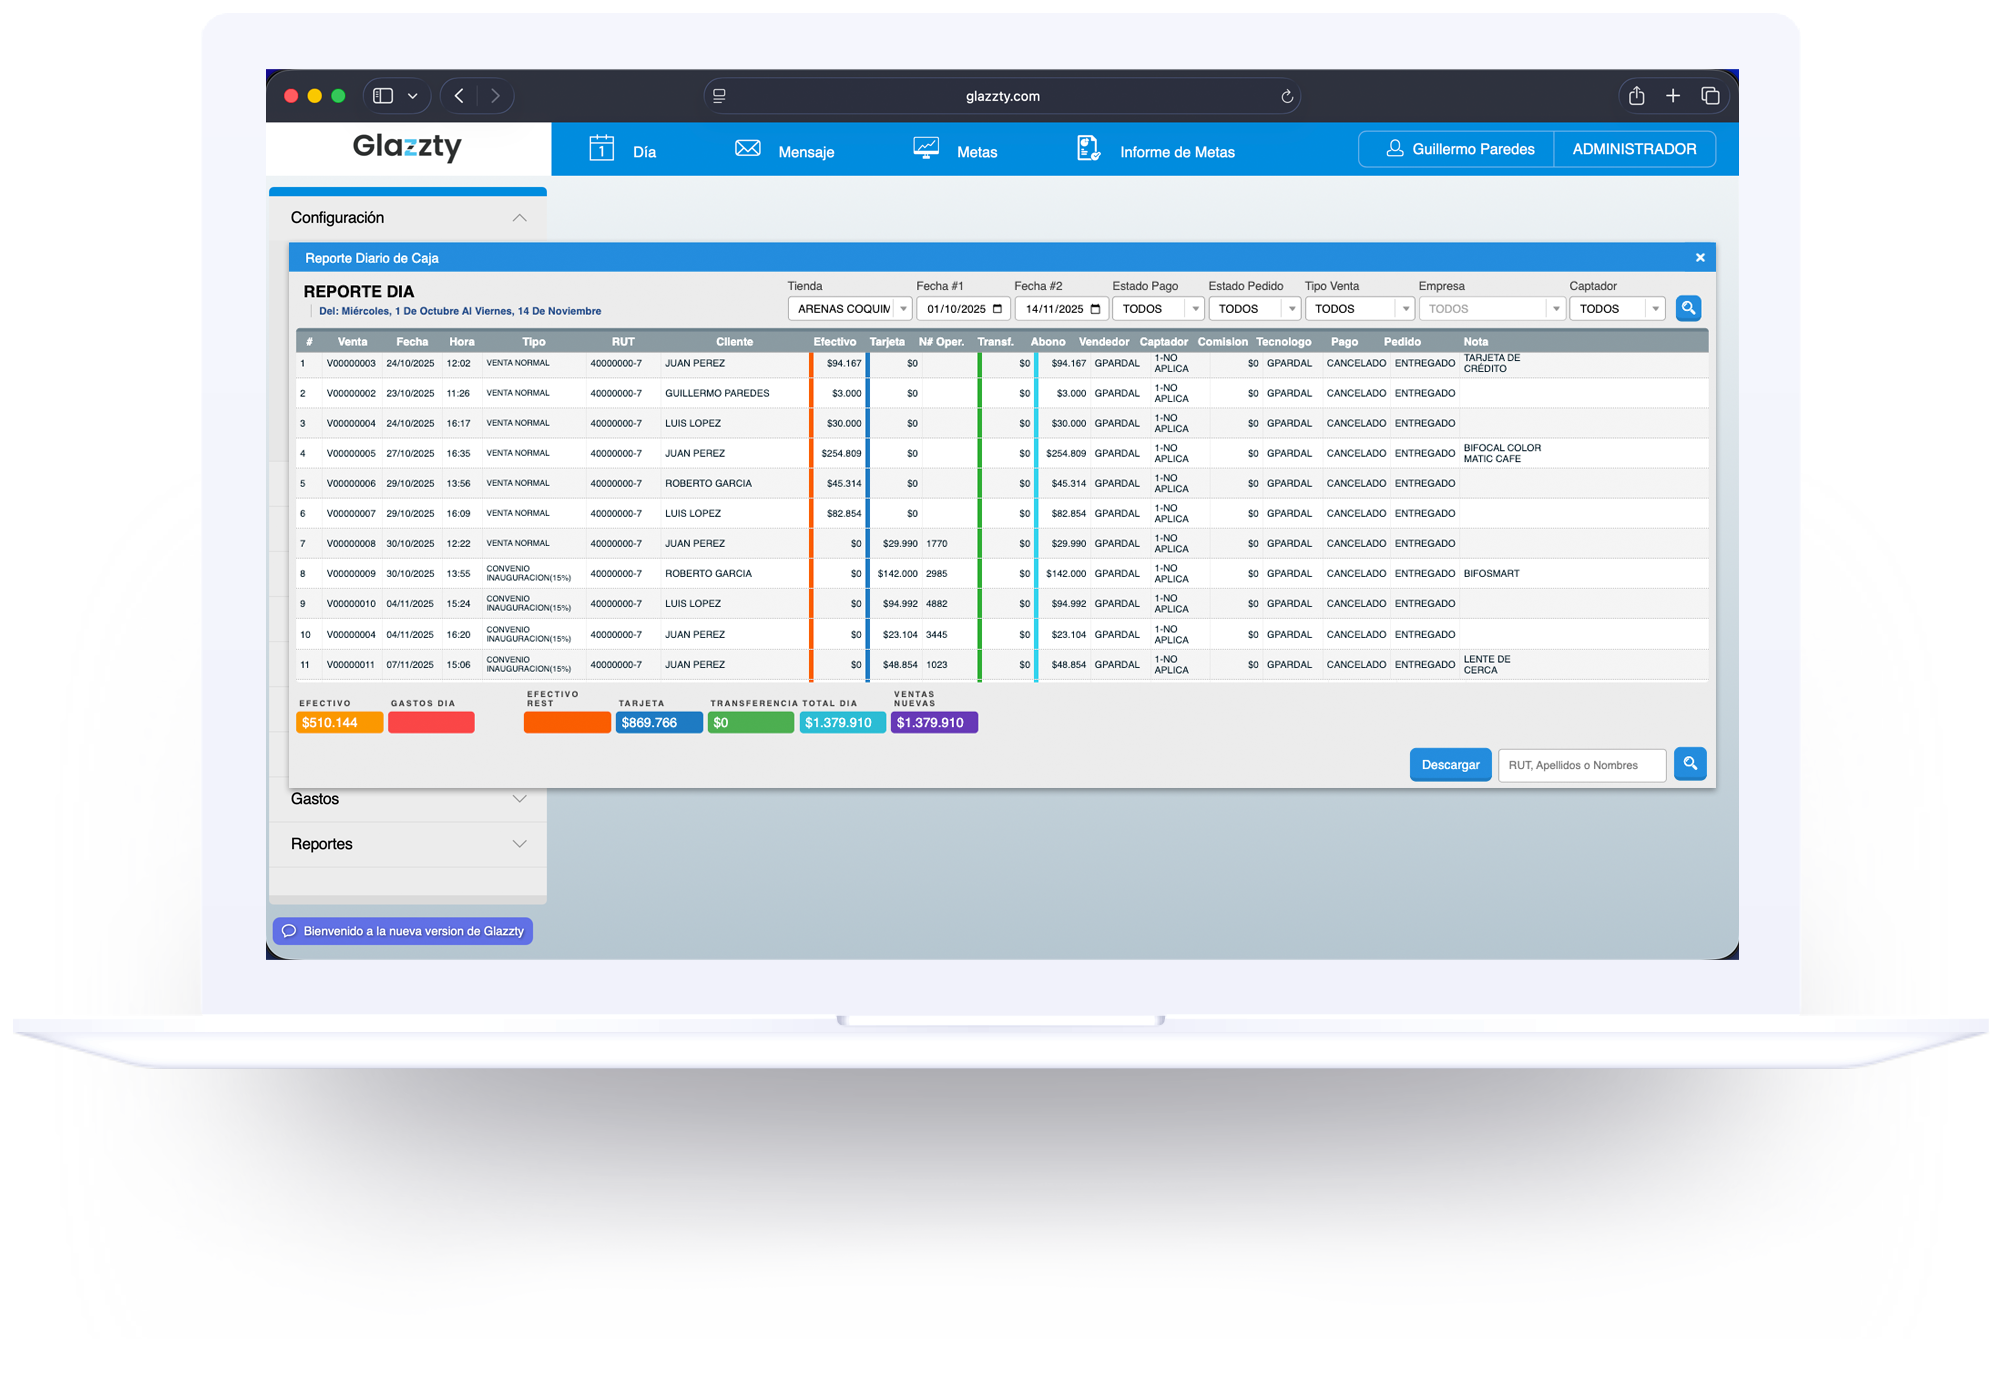The height and width of the screenshot is (1400, 2000).
Task: Open the Día navigation item
Action: click(x=645, y=151)
